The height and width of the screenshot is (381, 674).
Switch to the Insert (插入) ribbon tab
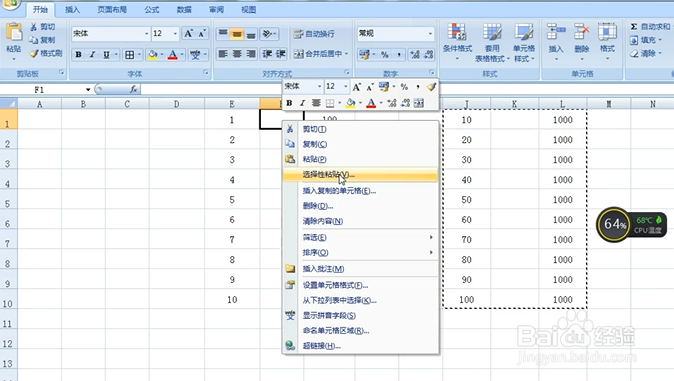(72, 9)
